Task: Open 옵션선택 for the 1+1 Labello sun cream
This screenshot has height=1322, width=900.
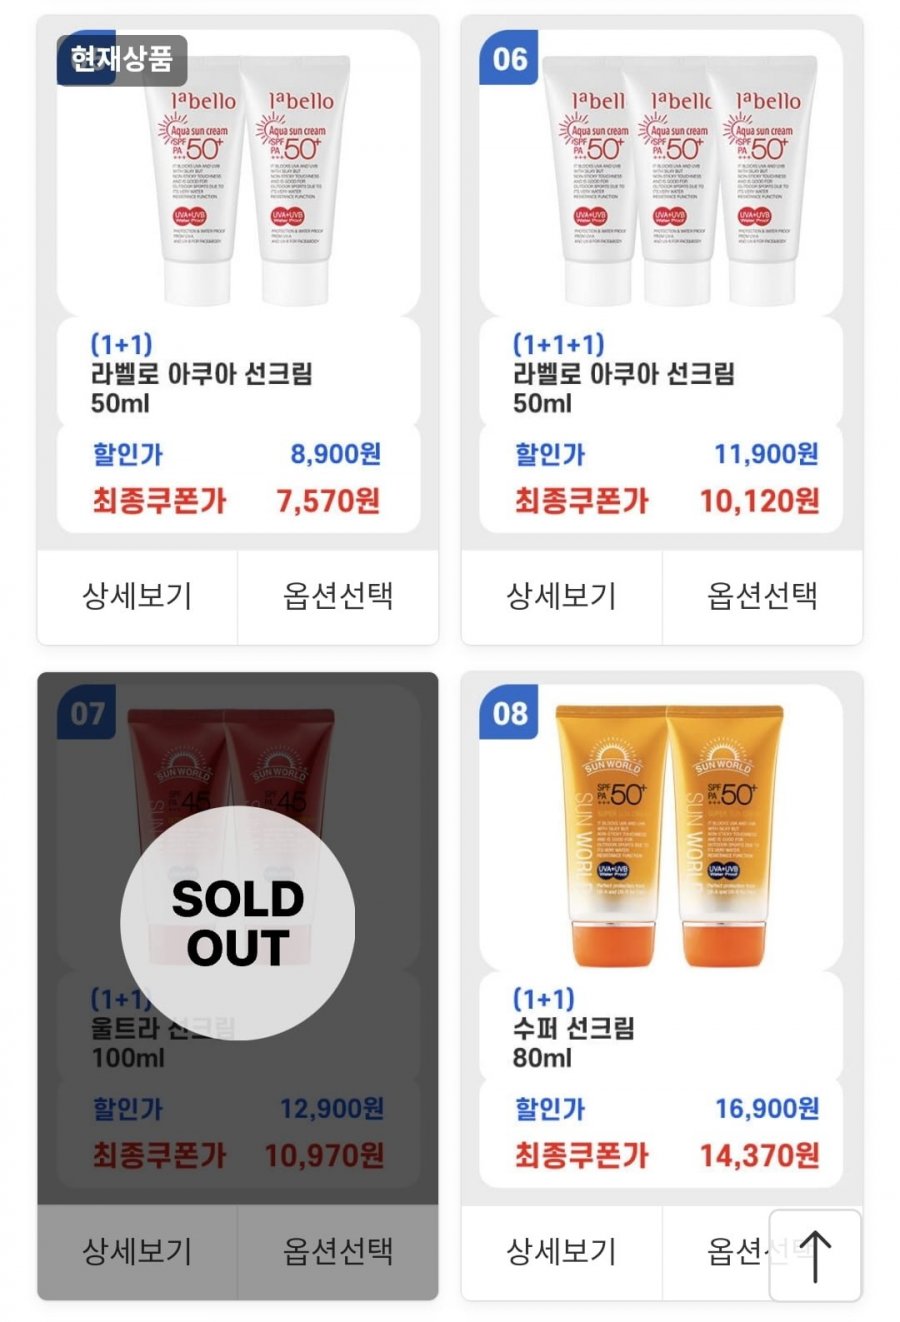Action: [338, 597]
